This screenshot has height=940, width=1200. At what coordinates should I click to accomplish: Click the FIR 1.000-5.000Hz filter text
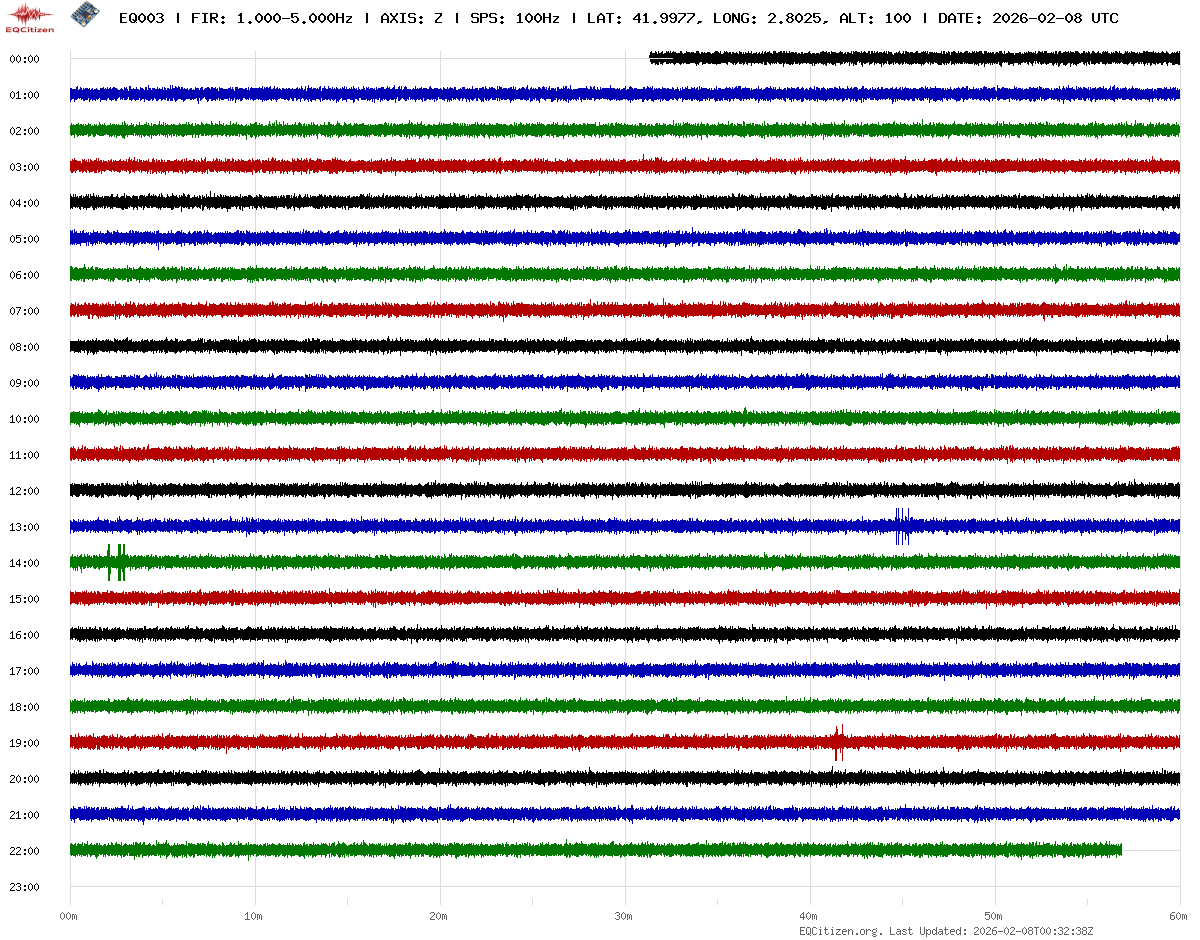[271, 18]
